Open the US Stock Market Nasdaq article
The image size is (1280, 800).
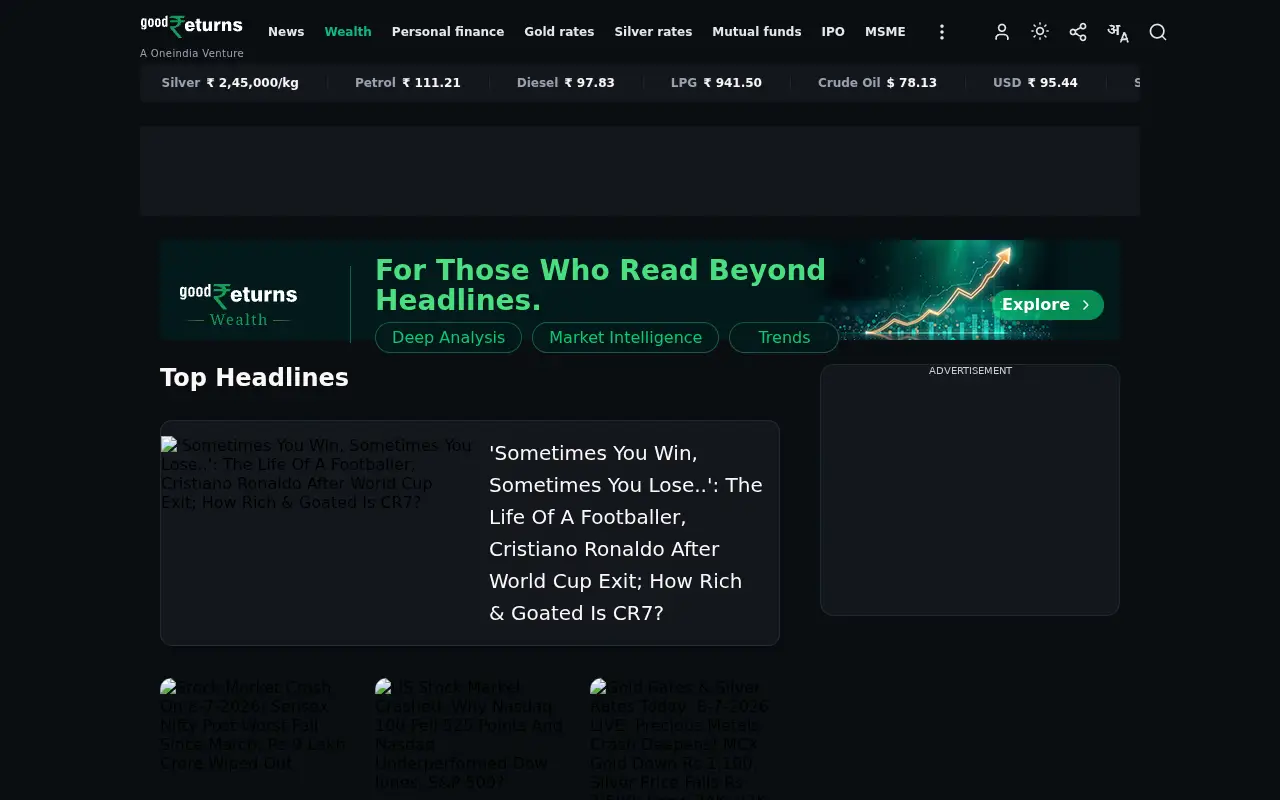pyautogui.click(x=472, y=735)
